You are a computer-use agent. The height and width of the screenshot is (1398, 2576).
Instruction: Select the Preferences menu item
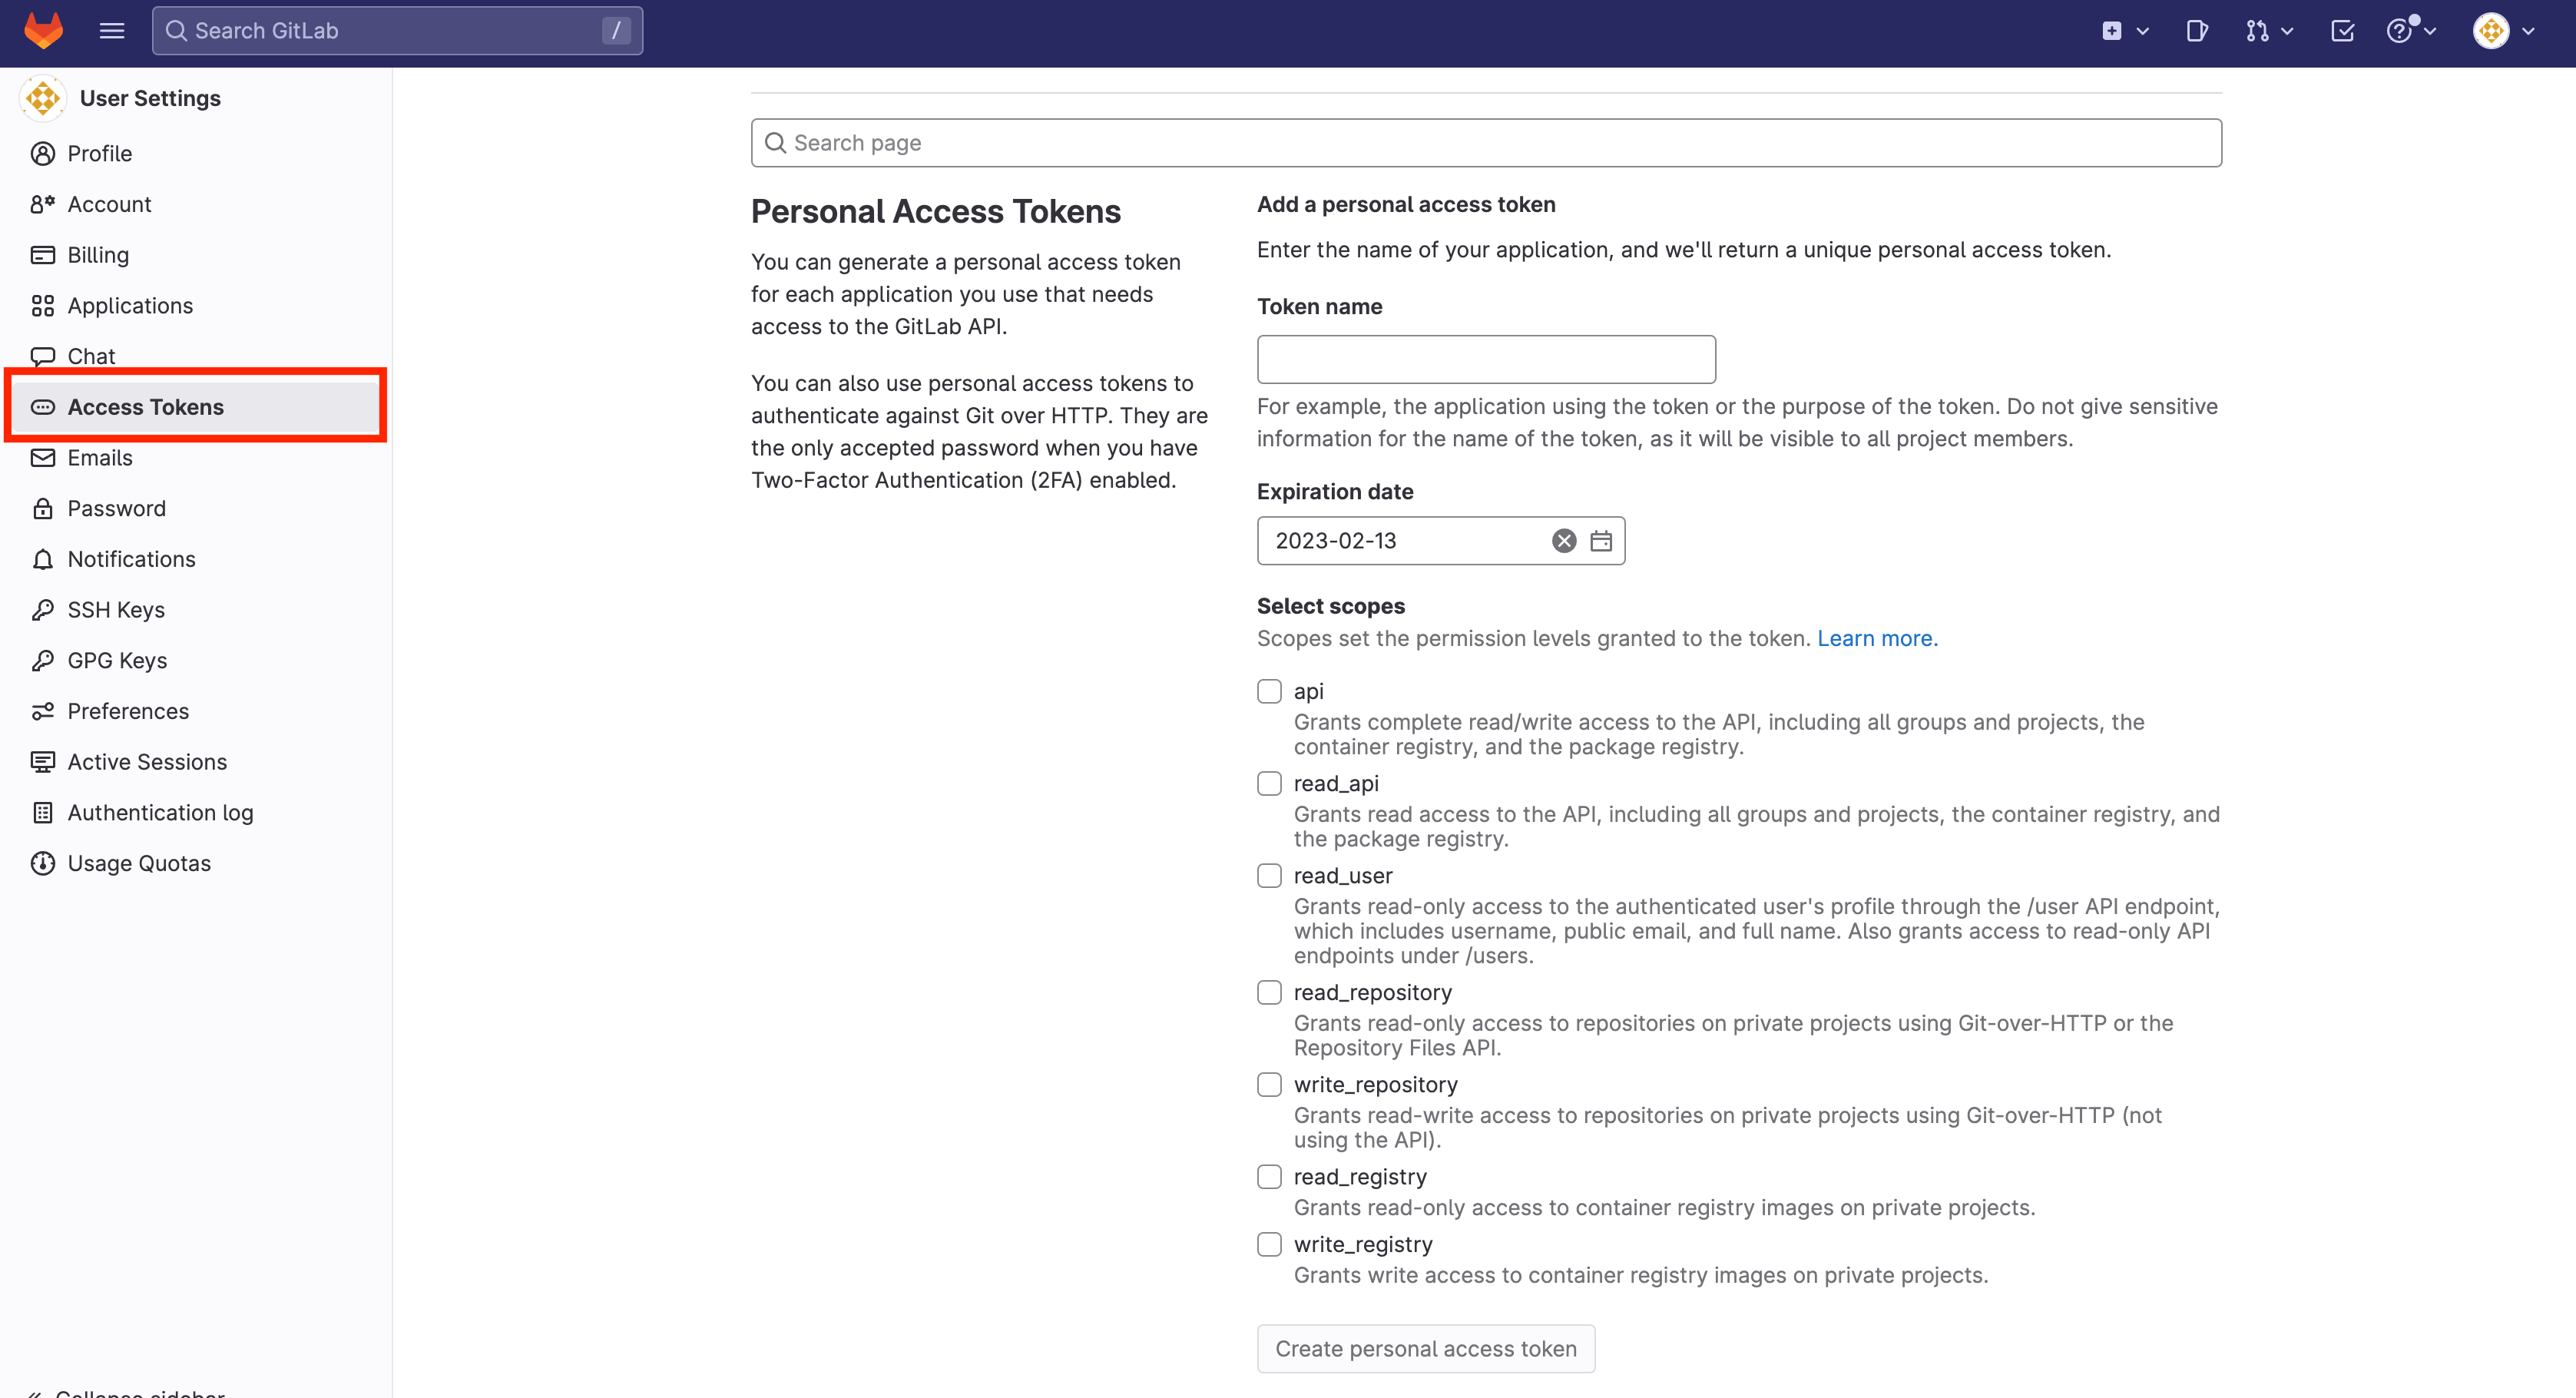click(x=127, y=709)
